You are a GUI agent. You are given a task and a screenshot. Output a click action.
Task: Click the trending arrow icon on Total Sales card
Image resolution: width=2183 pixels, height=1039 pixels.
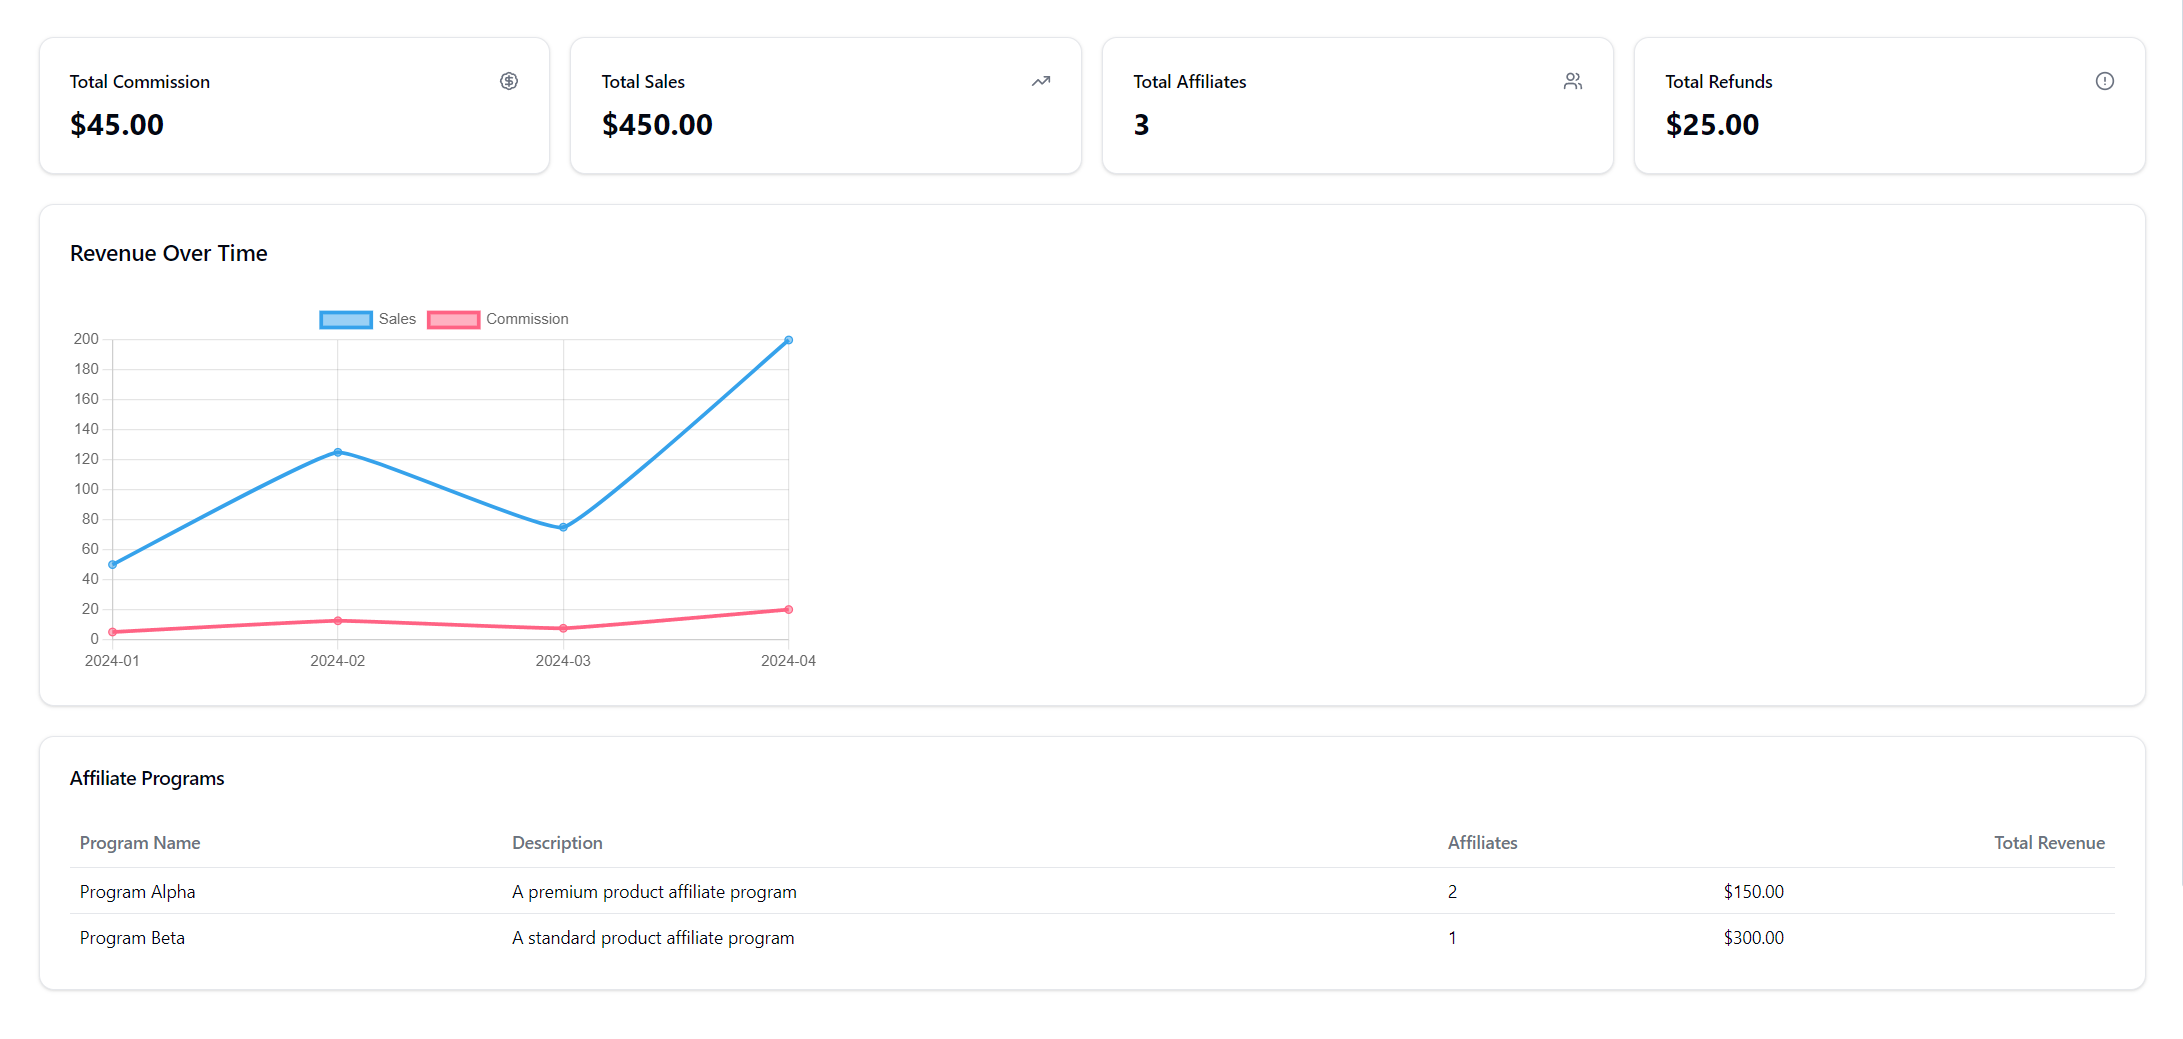1041,81
